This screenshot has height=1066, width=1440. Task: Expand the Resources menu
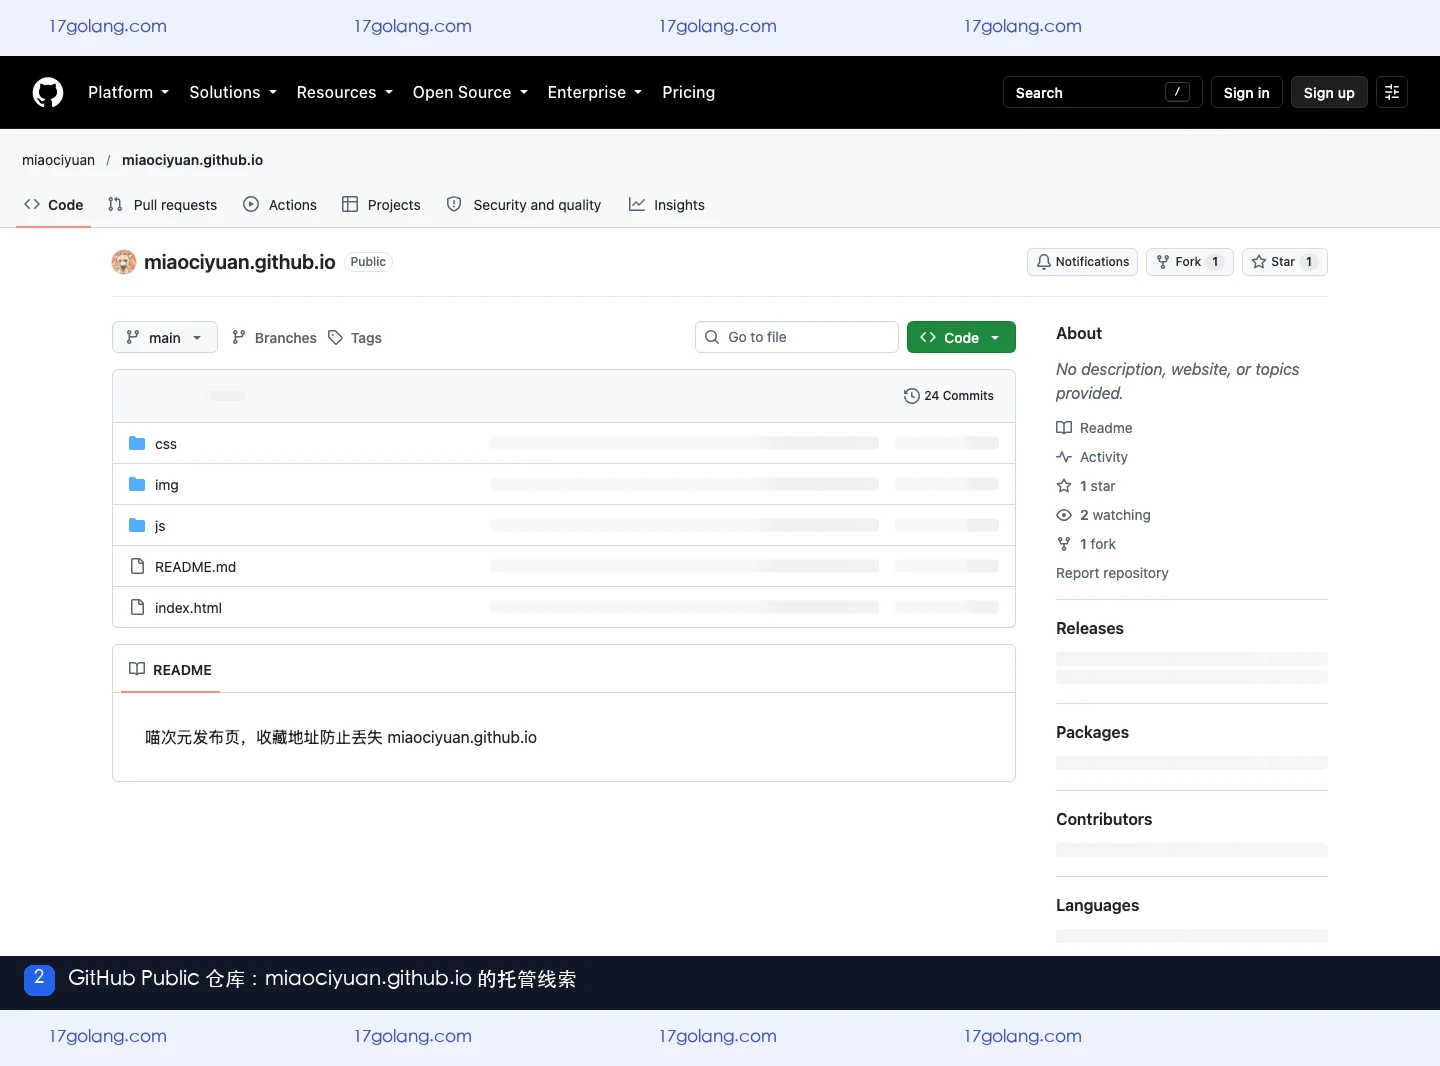click(345, 92)
